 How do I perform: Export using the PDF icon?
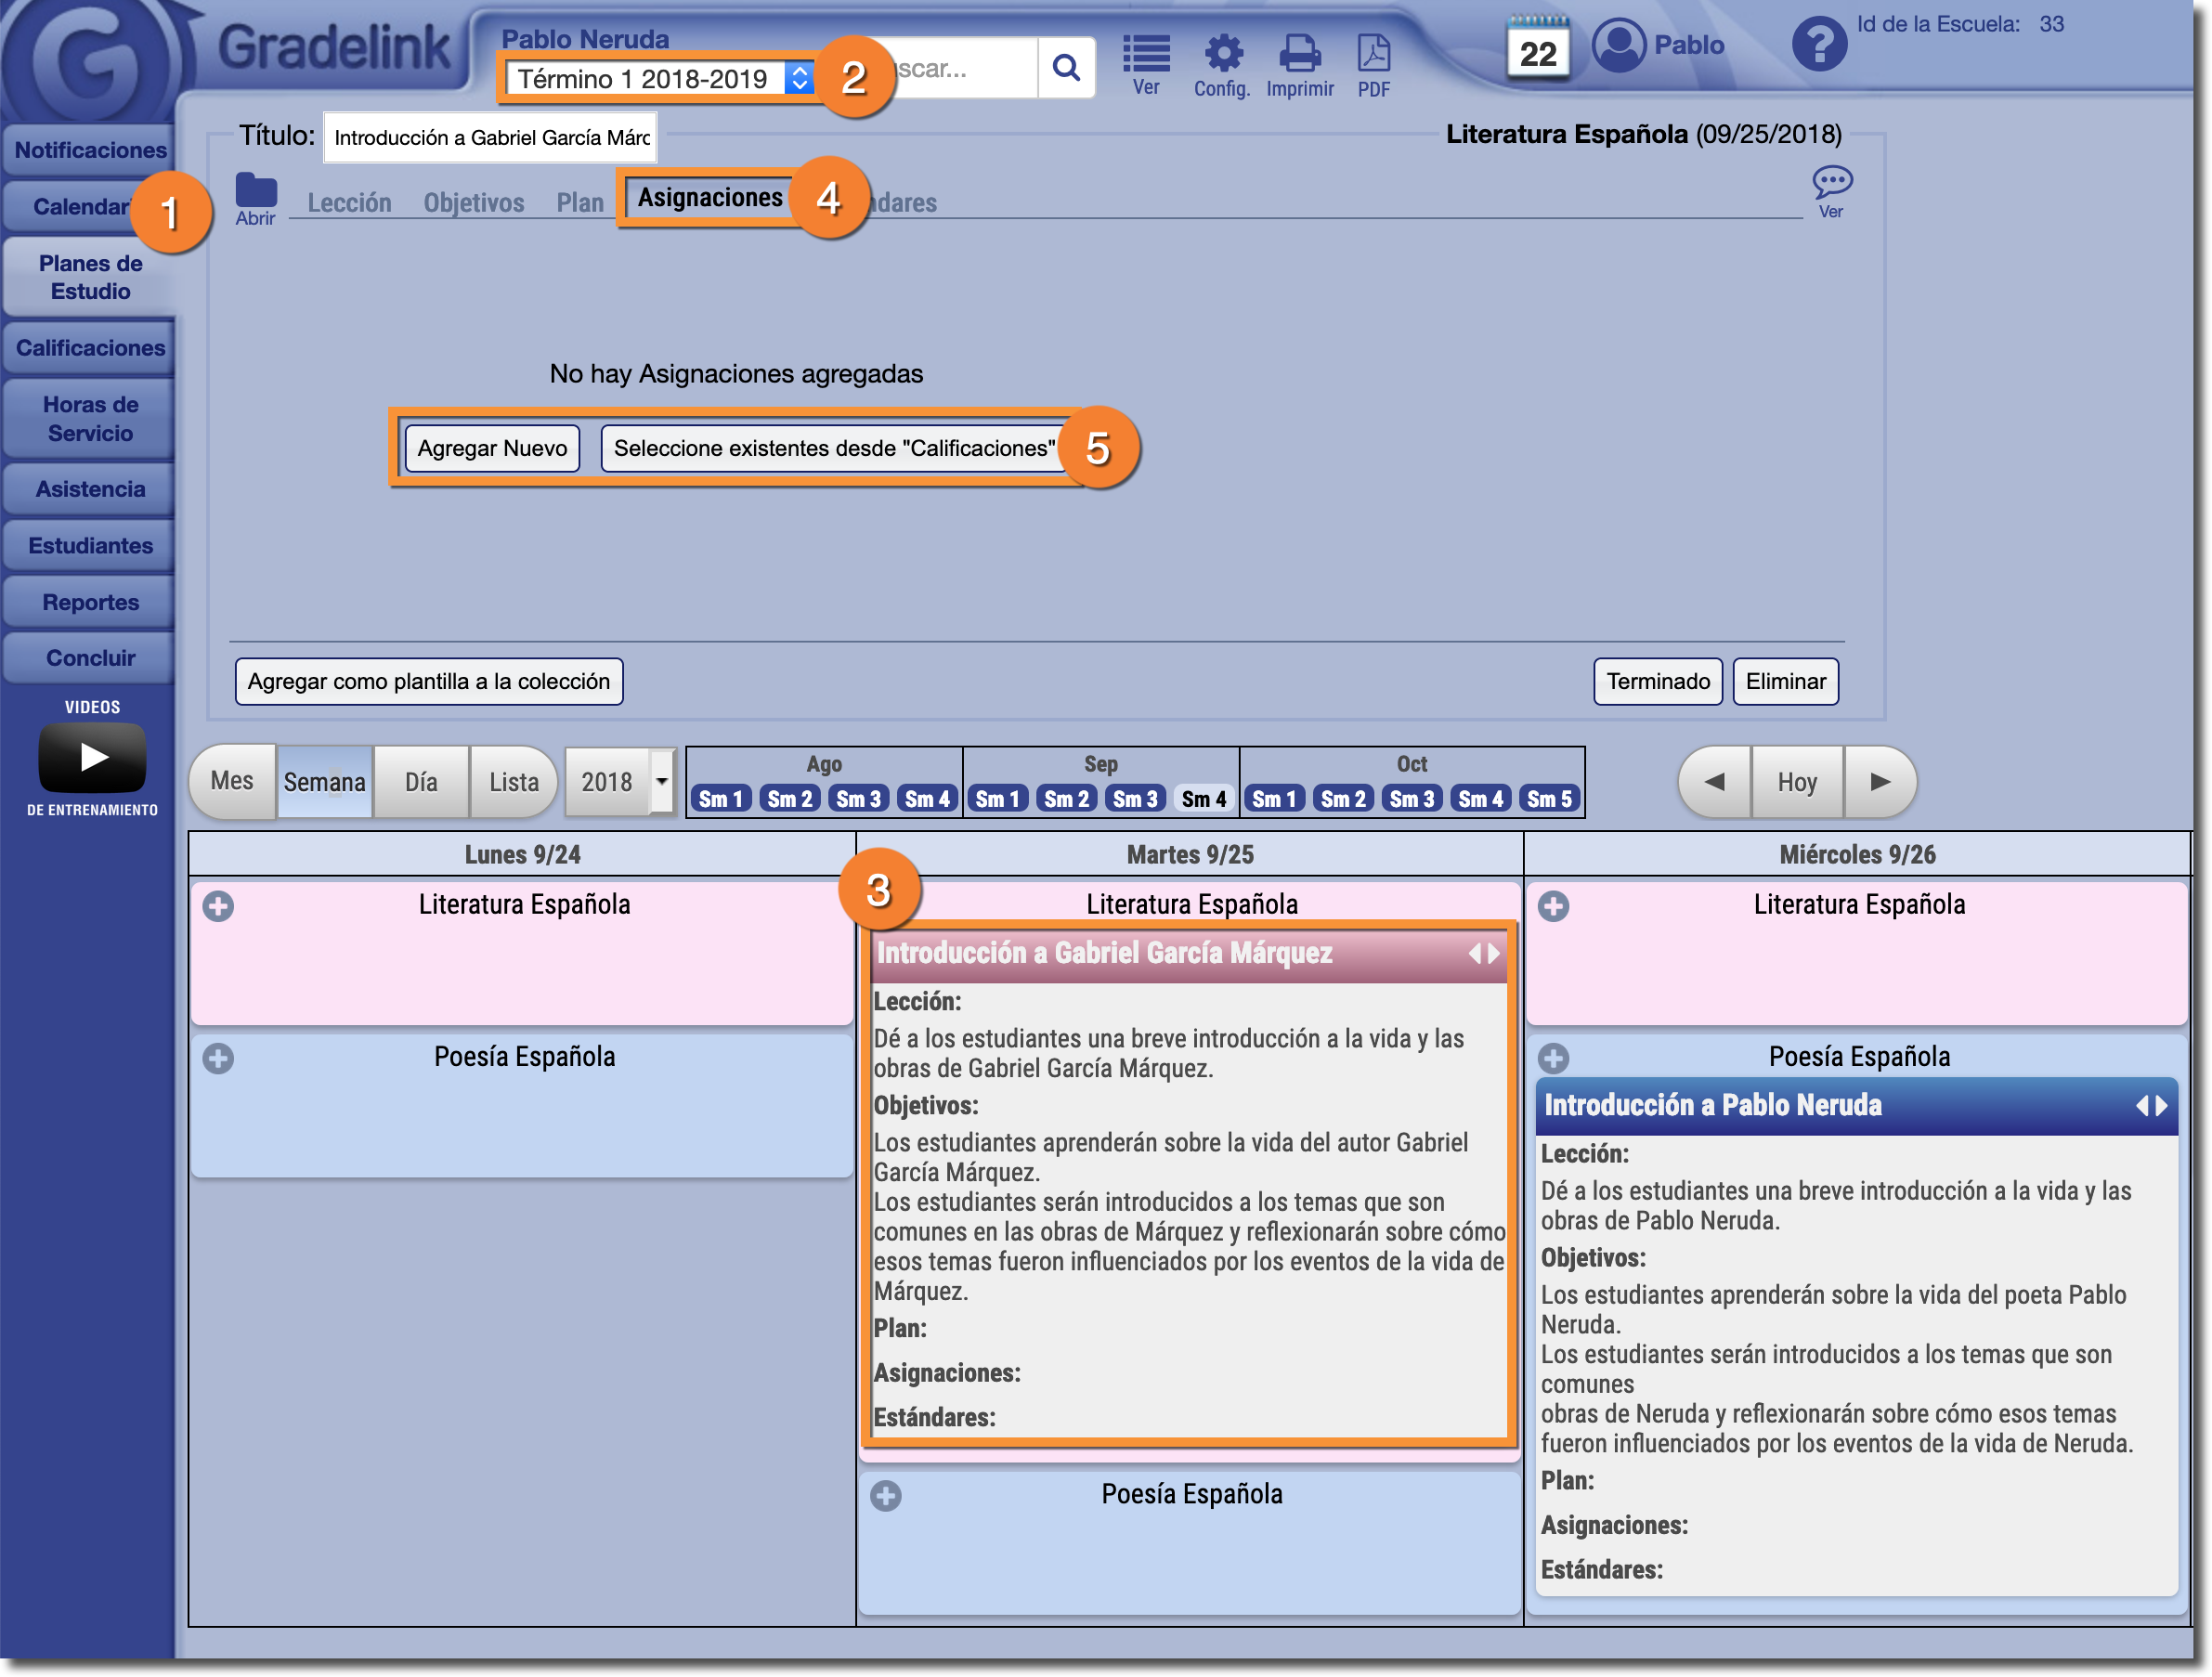click(1373, 56)
